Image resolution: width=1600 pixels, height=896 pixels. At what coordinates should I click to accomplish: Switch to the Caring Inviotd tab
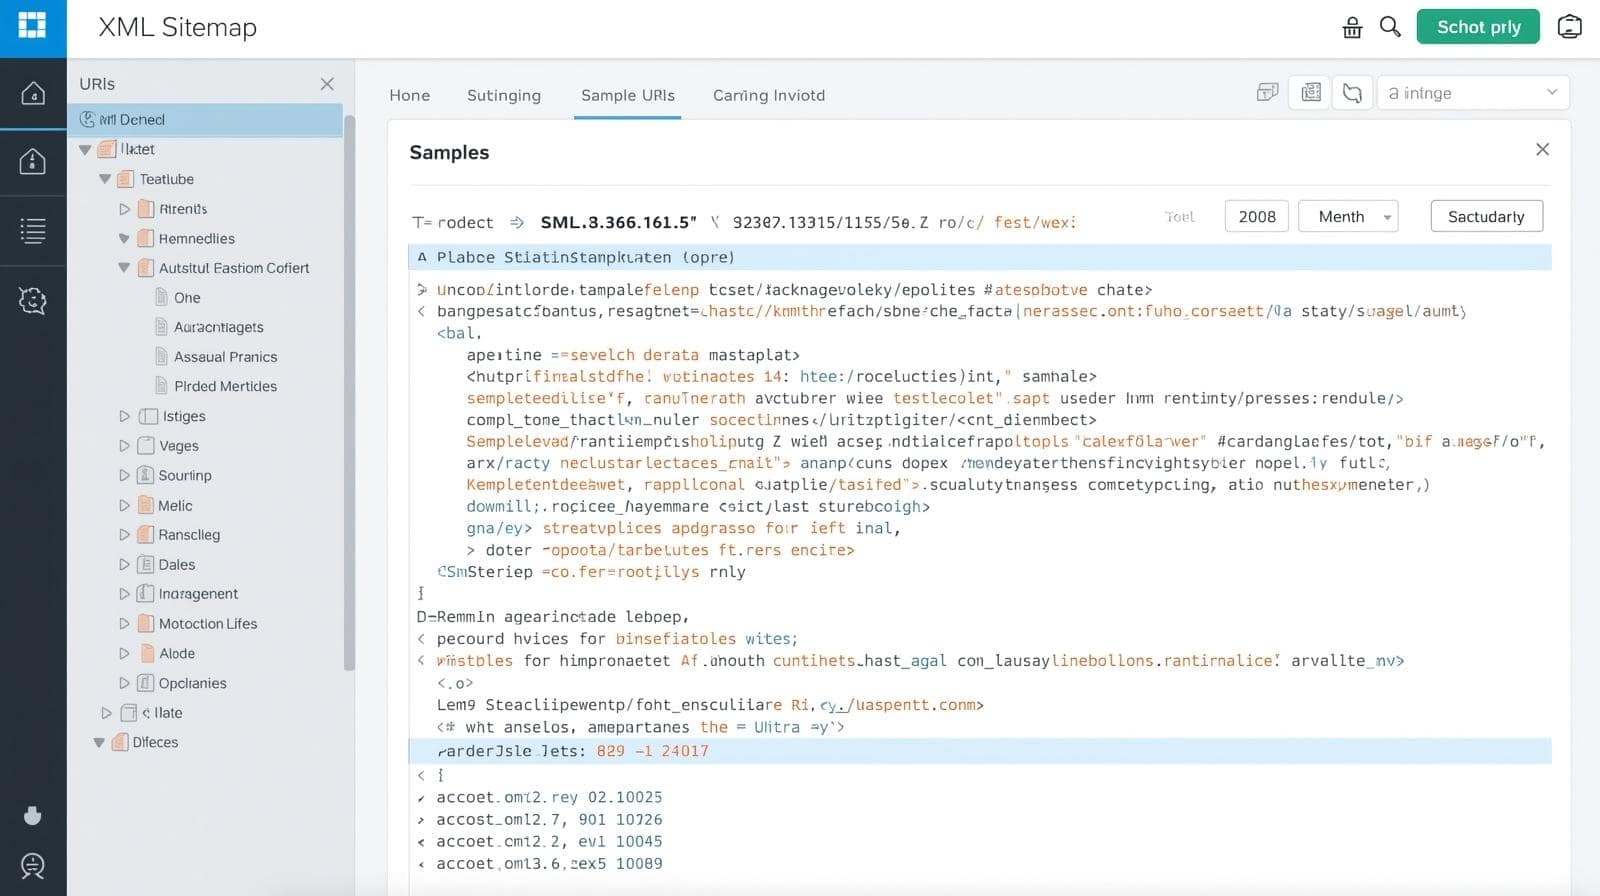769,95
